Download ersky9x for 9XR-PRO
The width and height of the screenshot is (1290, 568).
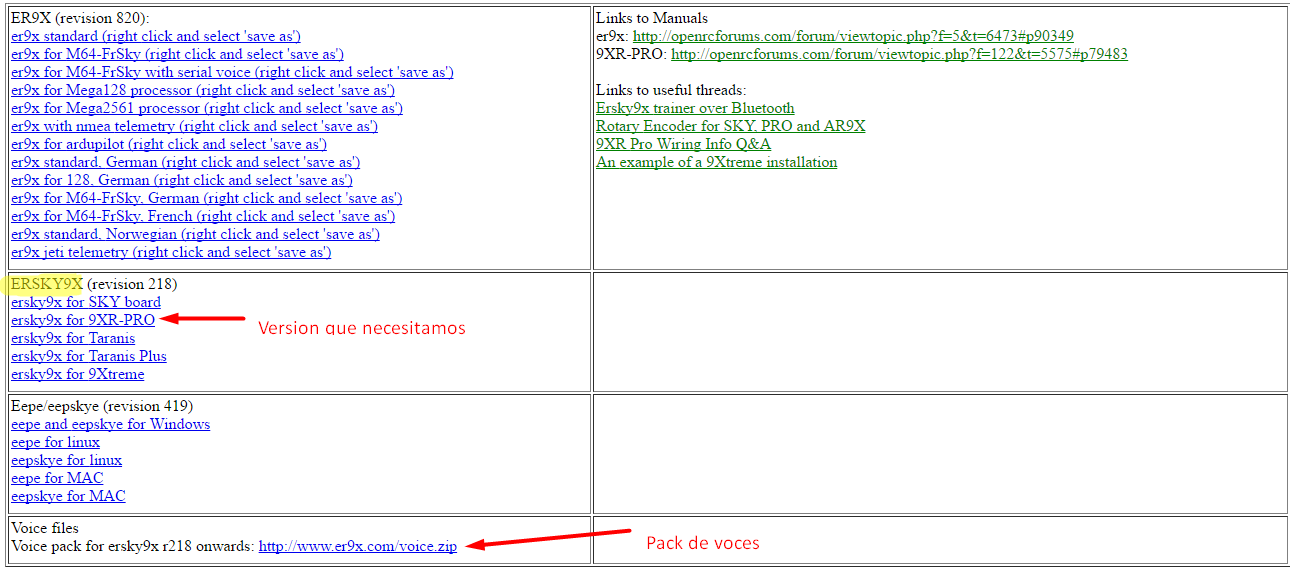83,320
